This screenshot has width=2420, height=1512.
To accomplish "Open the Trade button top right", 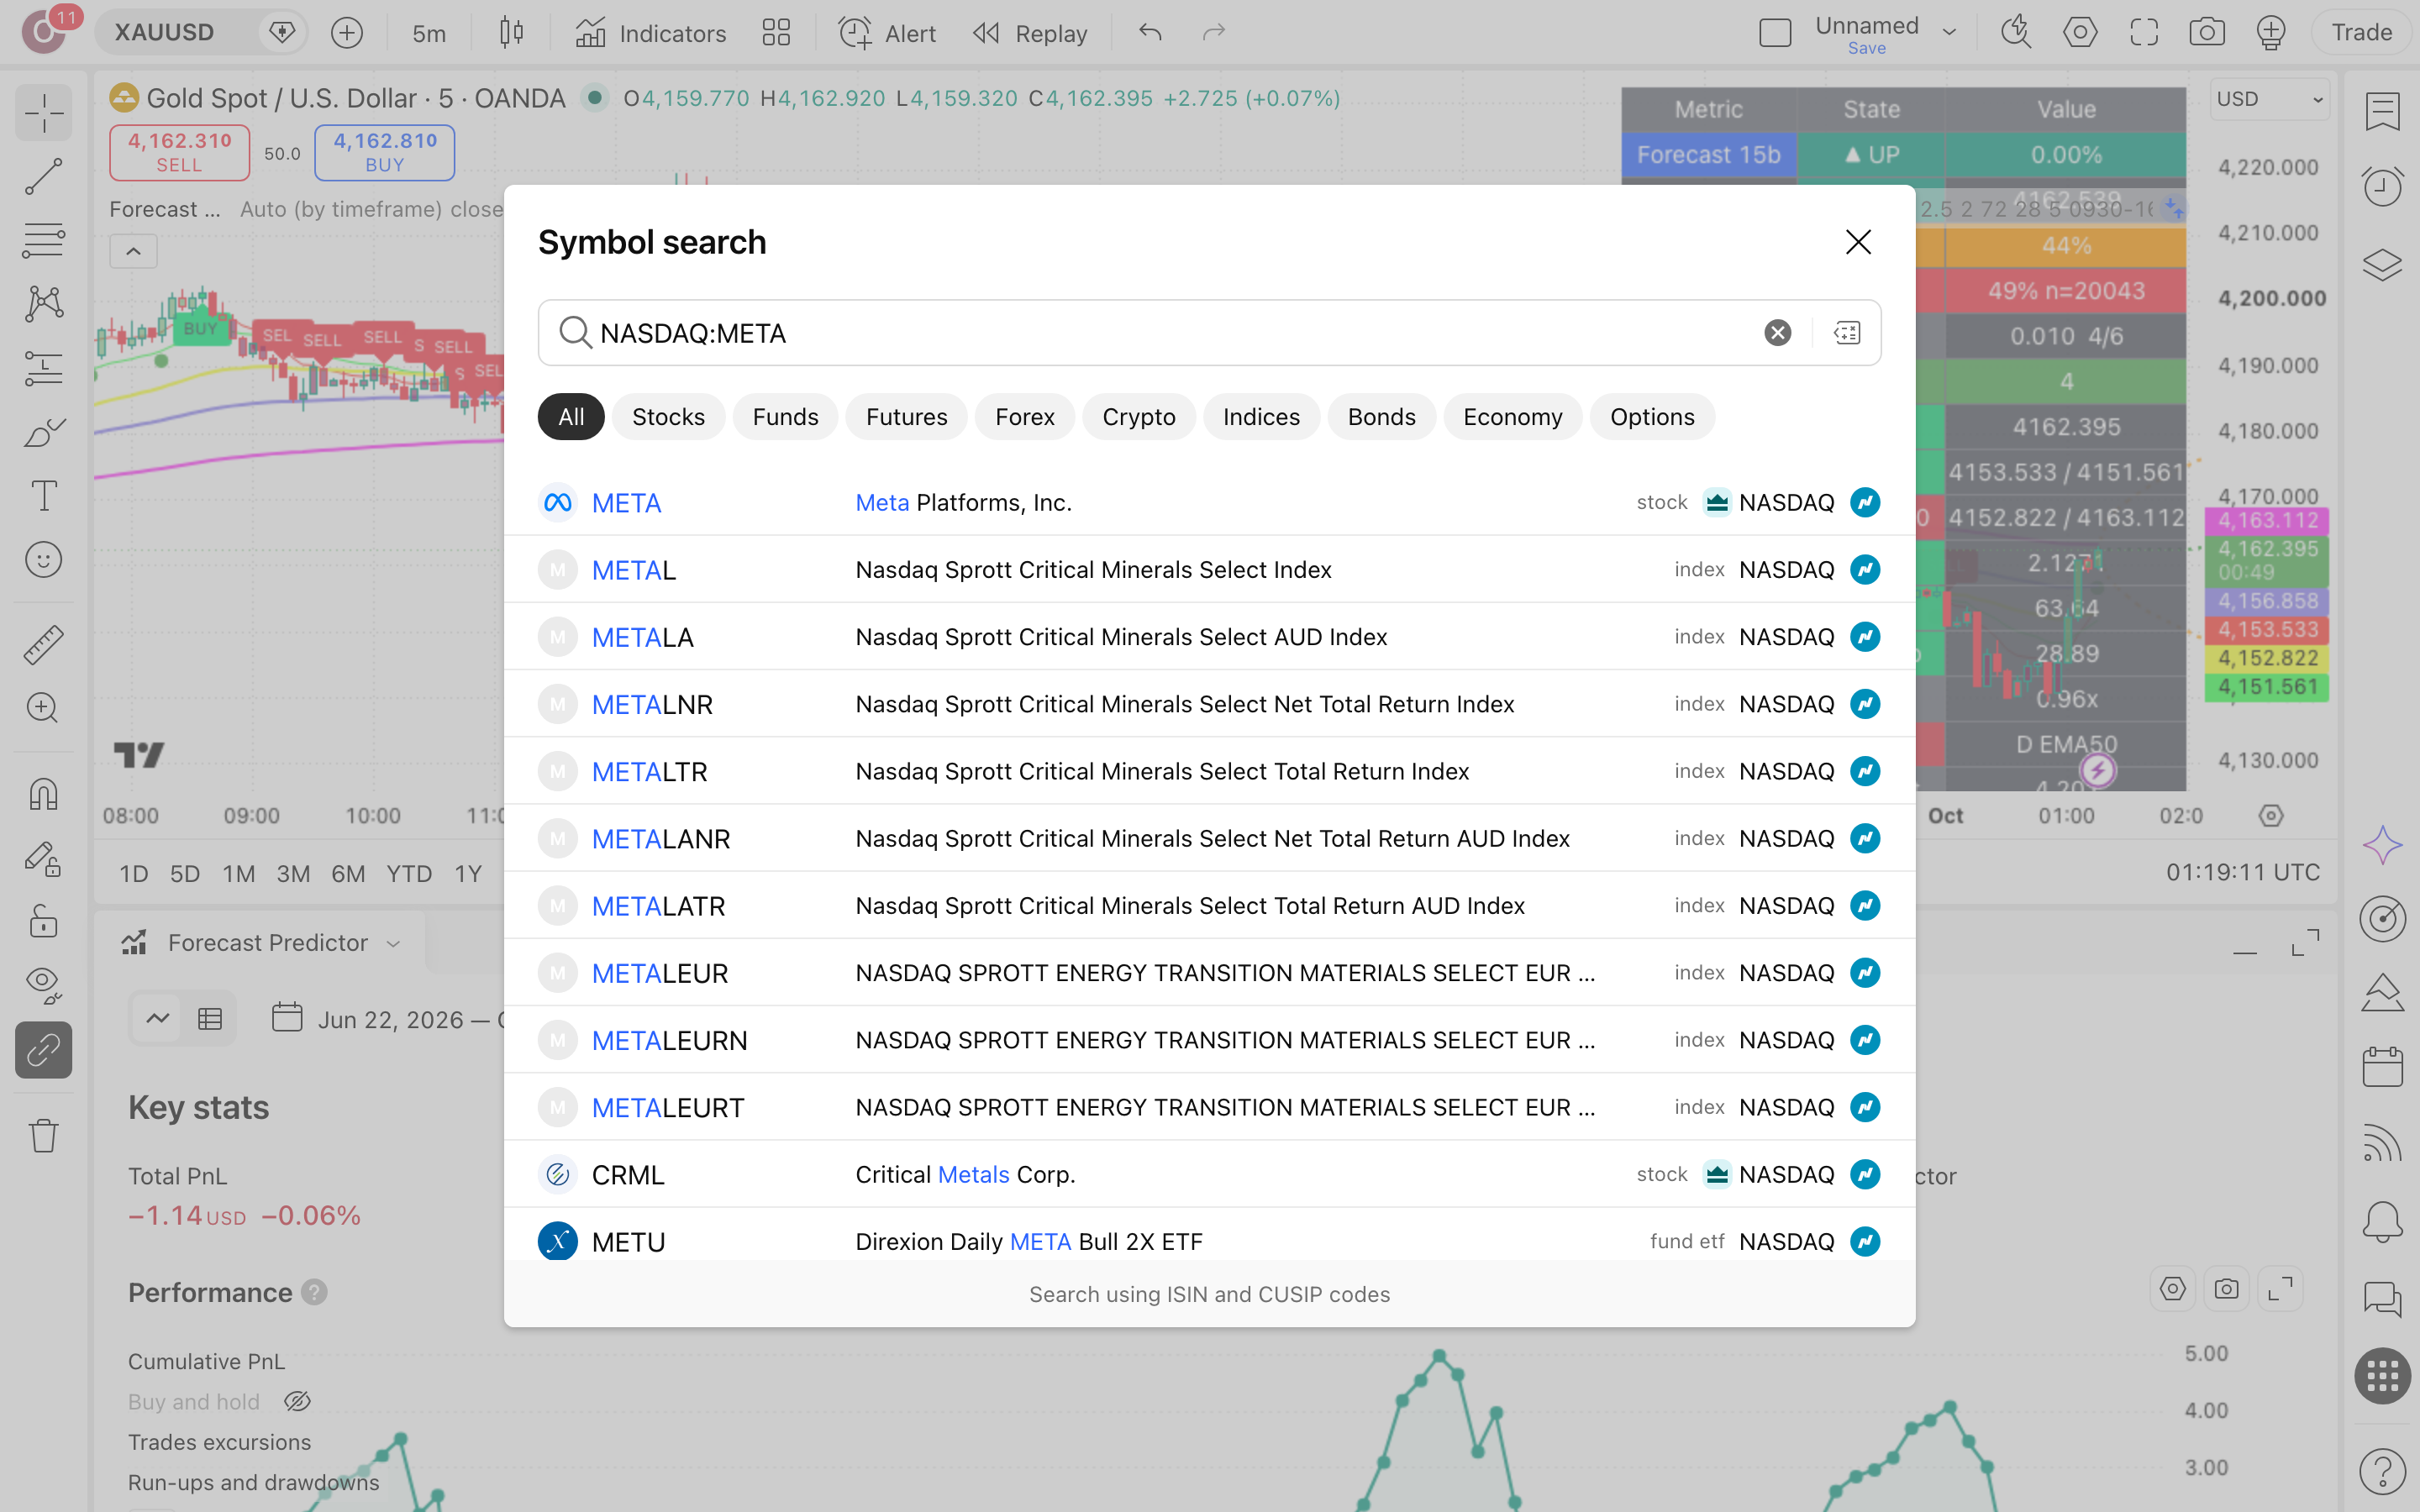I will (x=2361, y=33).
